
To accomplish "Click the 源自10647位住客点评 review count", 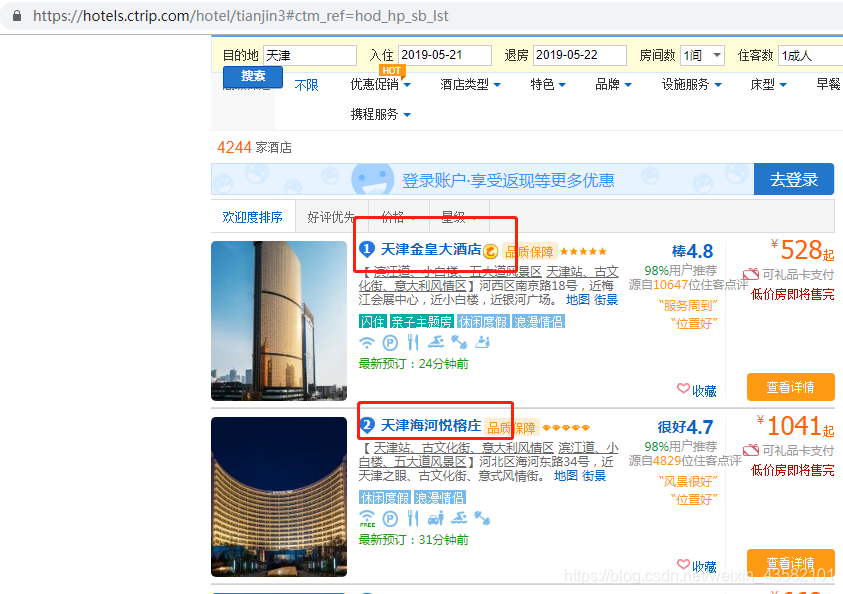I will pyautogui.click(x=689, y=285).
